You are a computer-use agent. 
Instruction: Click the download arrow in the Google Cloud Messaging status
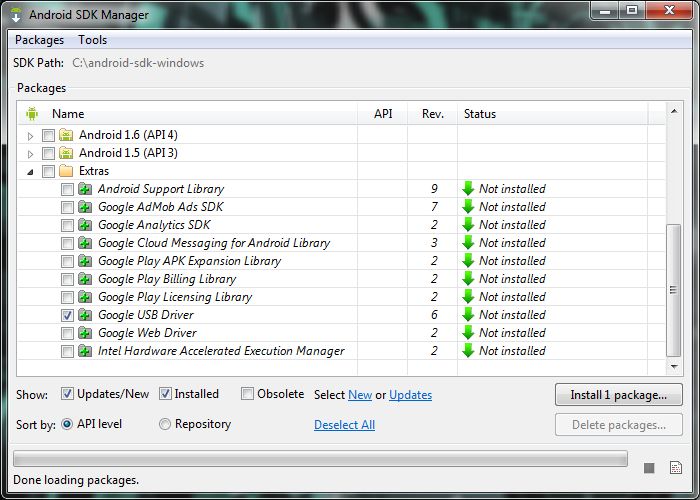tap(468, 243)
